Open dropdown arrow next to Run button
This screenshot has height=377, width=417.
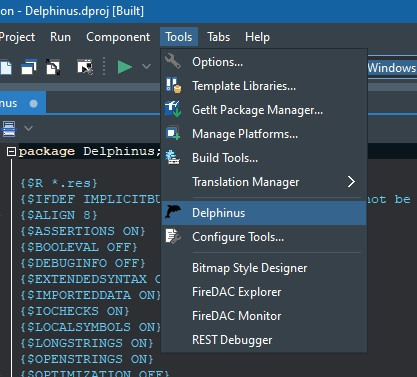(146, 67)
